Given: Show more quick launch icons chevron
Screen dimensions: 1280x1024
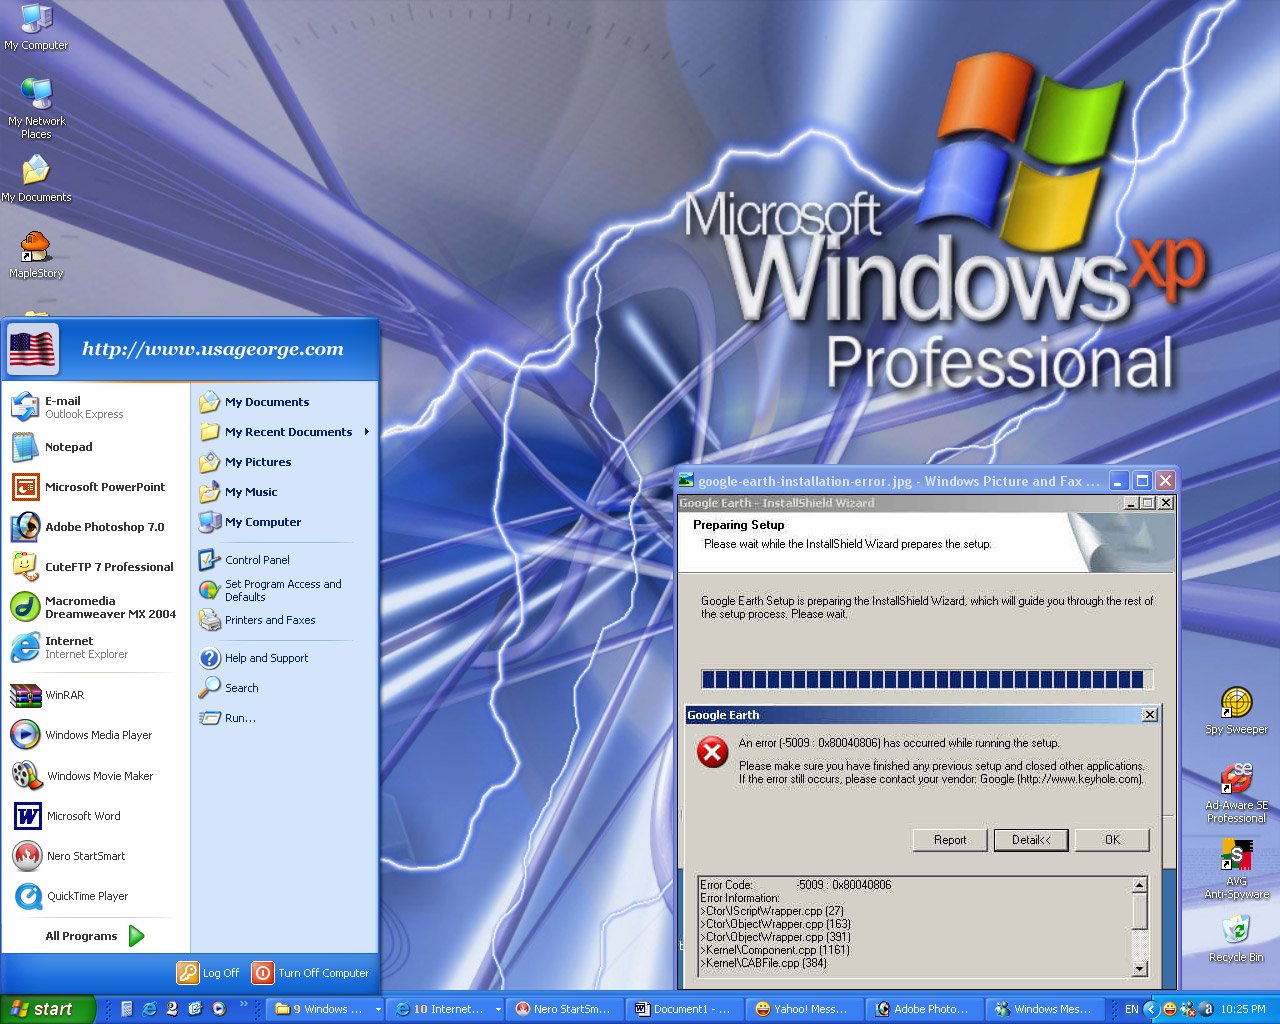Looking at the screenshot, I should 243,1004.
